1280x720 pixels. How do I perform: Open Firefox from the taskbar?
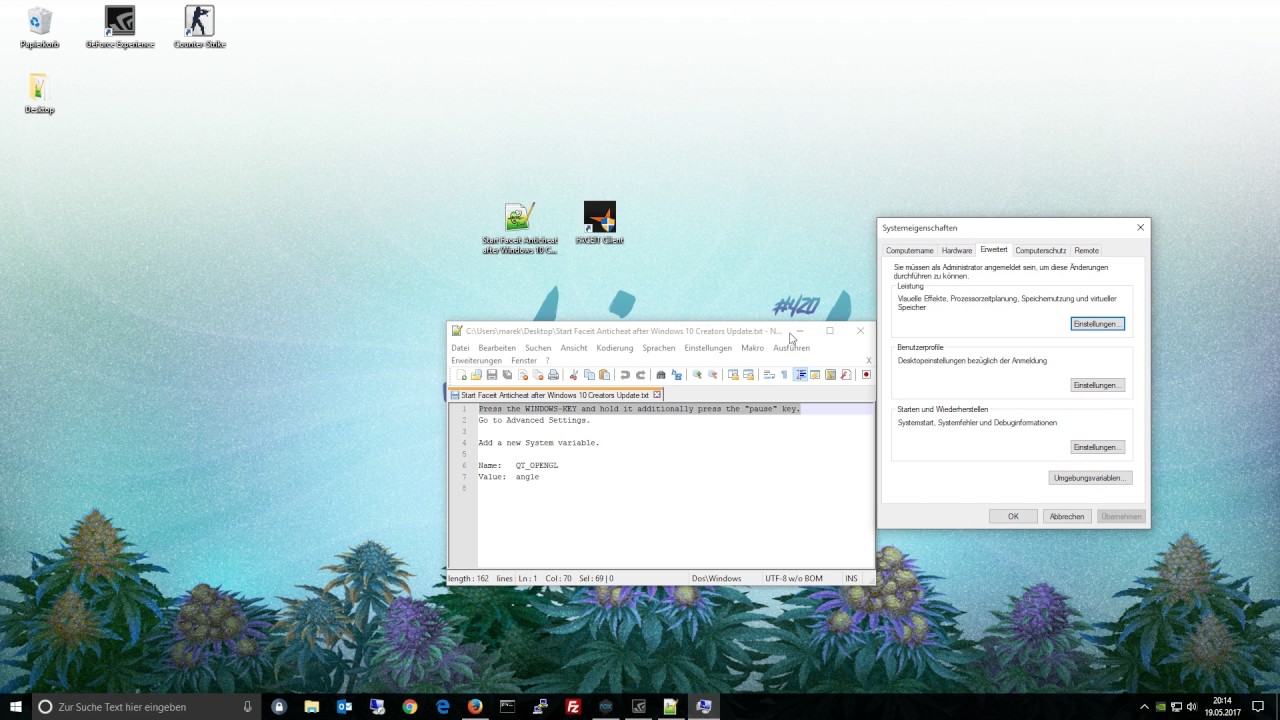[475, 706]
